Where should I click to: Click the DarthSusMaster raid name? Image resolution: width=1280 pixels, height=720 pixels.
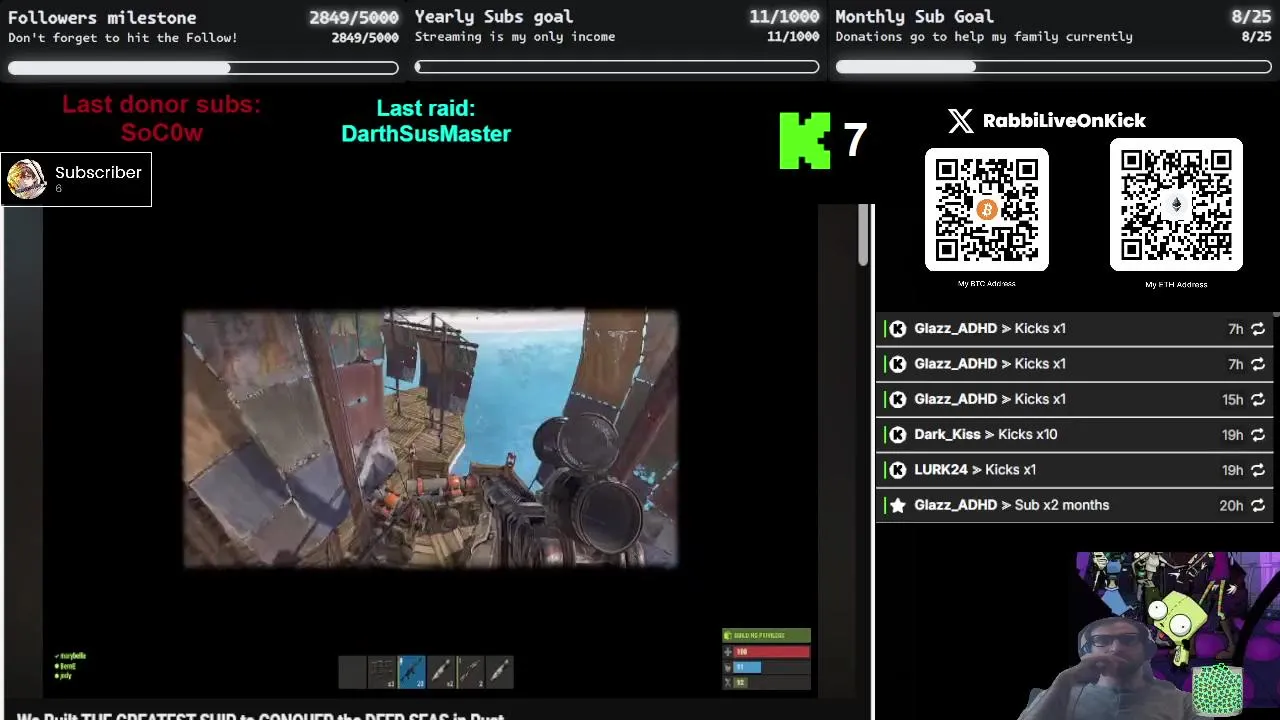426,134
